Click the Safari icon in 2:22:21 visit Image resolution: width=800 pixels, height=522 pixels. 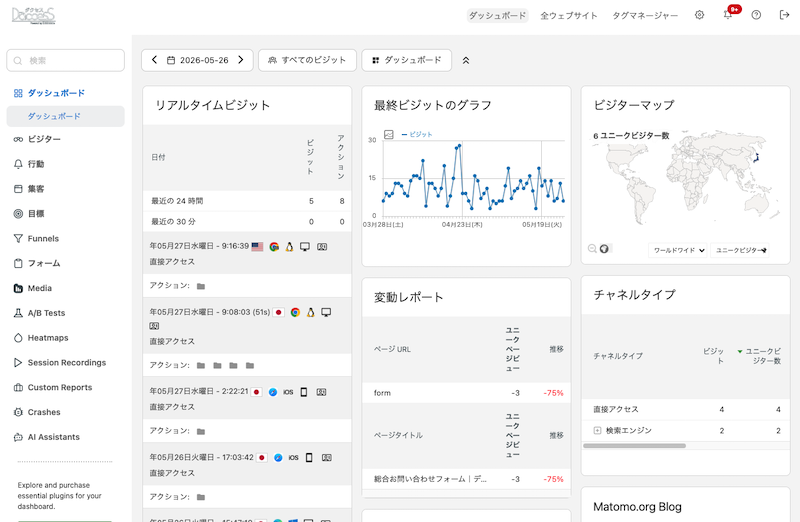tap(272, 392)
